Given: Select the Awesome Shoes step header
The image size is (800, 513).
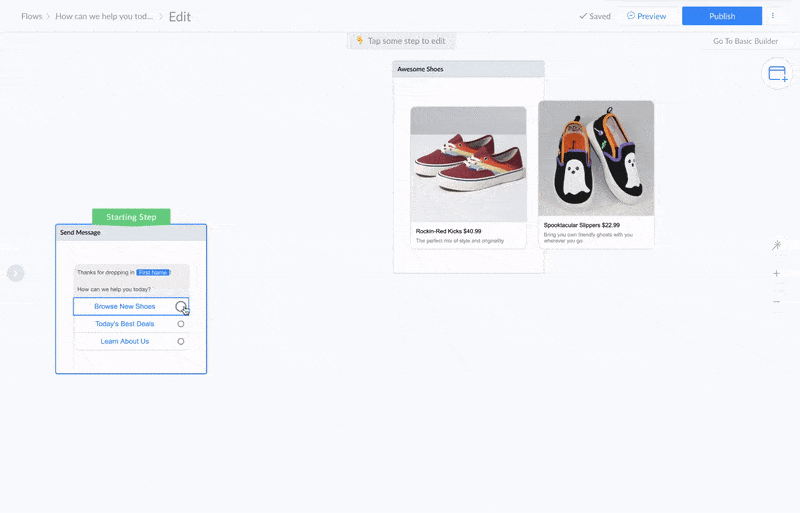Looking at the screenshot, I should [x=468, y=69].
